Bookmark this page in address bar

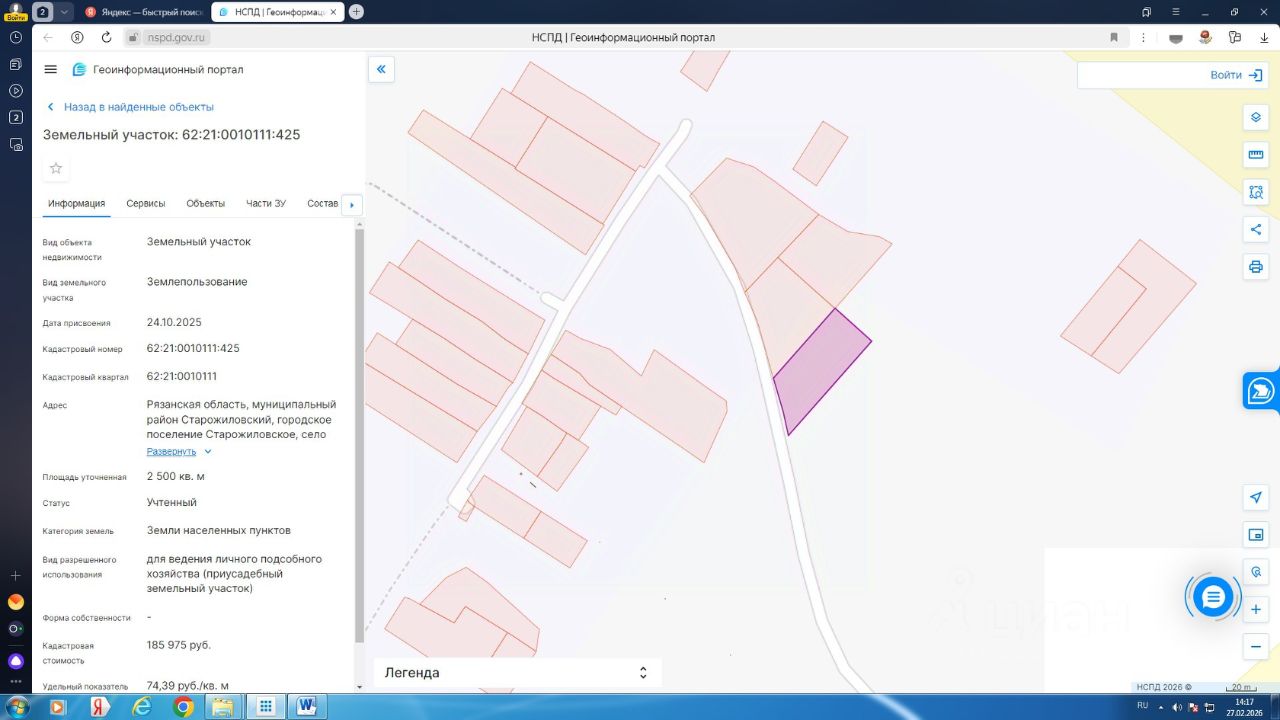point(1114,37)
